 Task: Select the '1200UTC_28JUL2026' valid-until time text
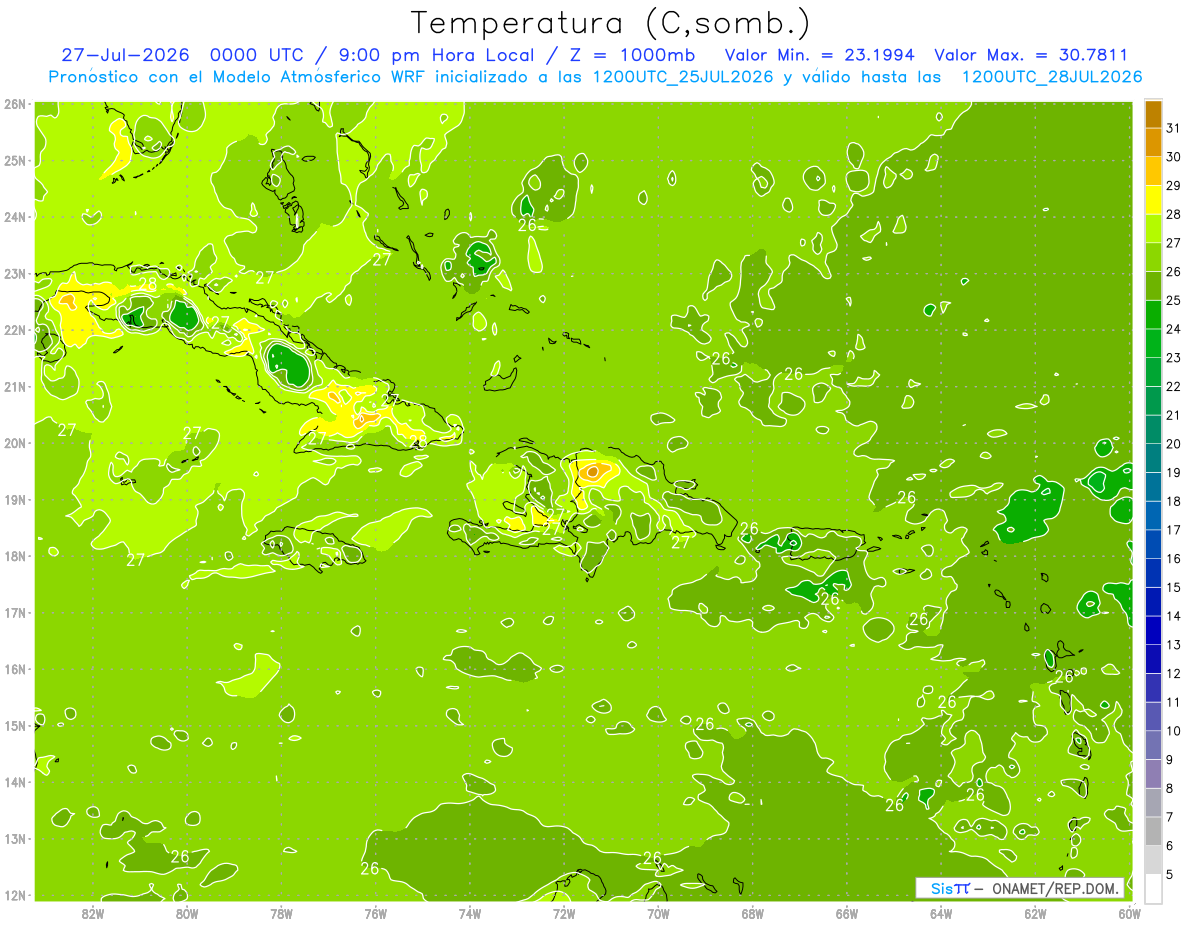[1051, 77]
